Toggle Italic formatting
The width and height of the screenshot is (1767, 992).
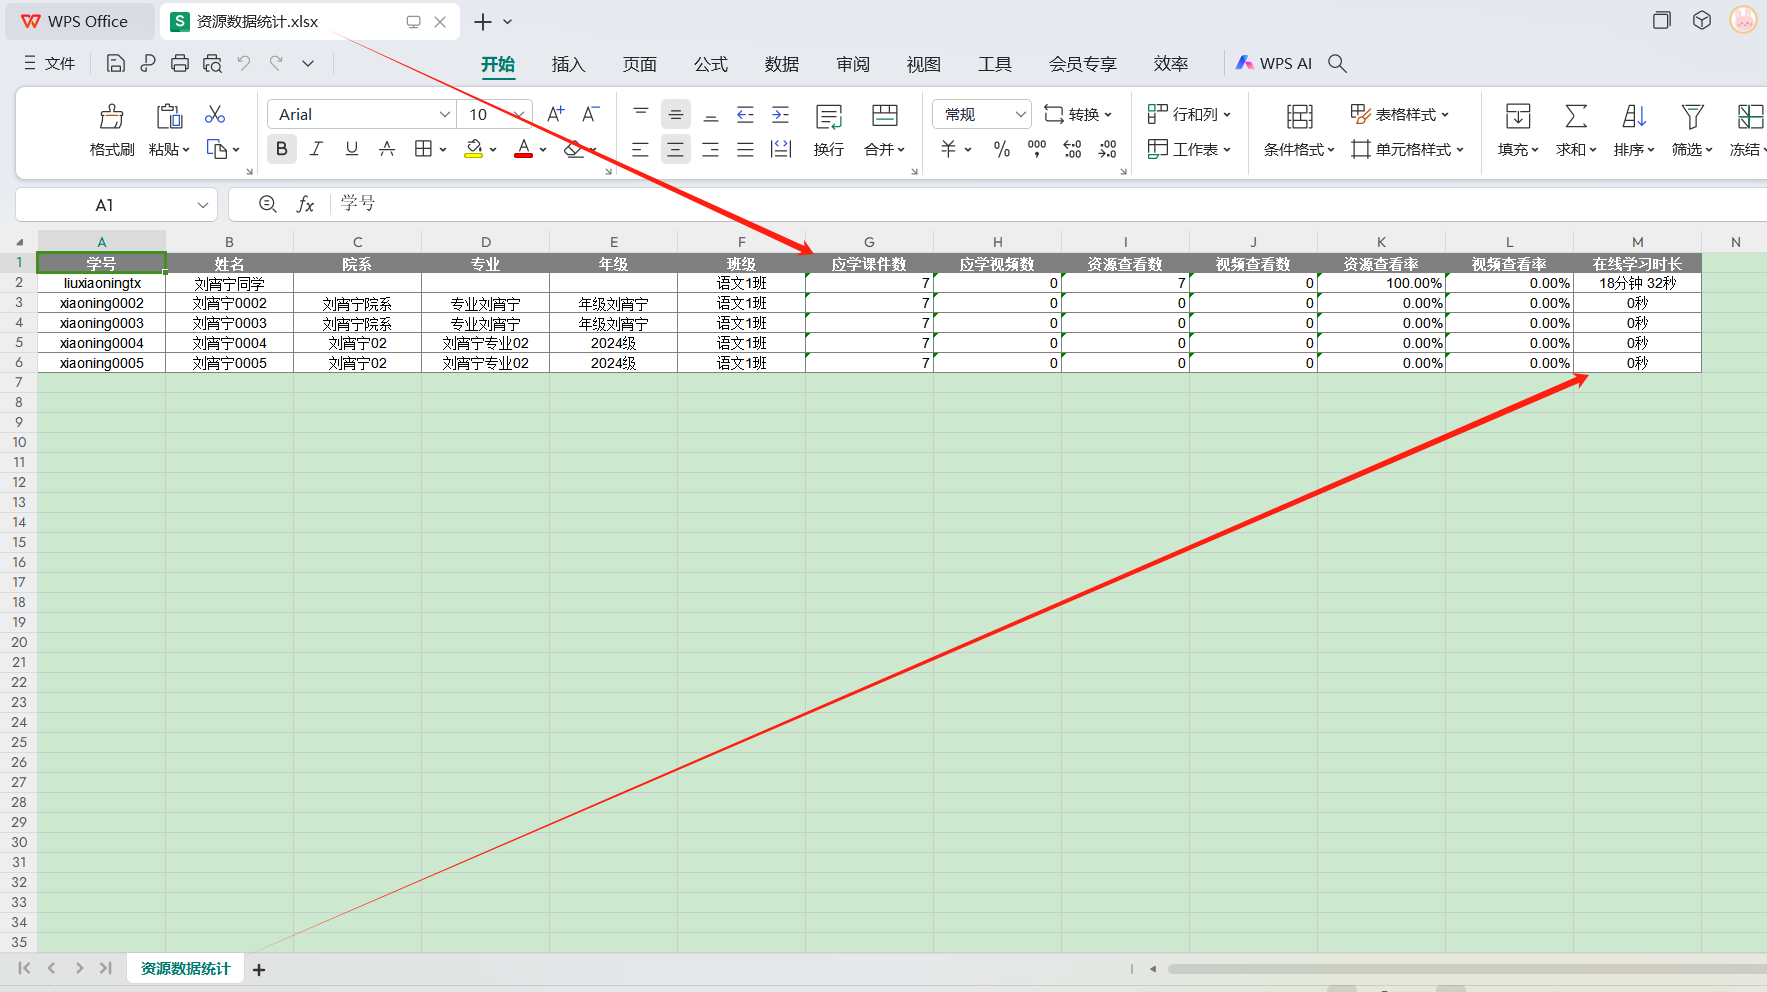316,149
